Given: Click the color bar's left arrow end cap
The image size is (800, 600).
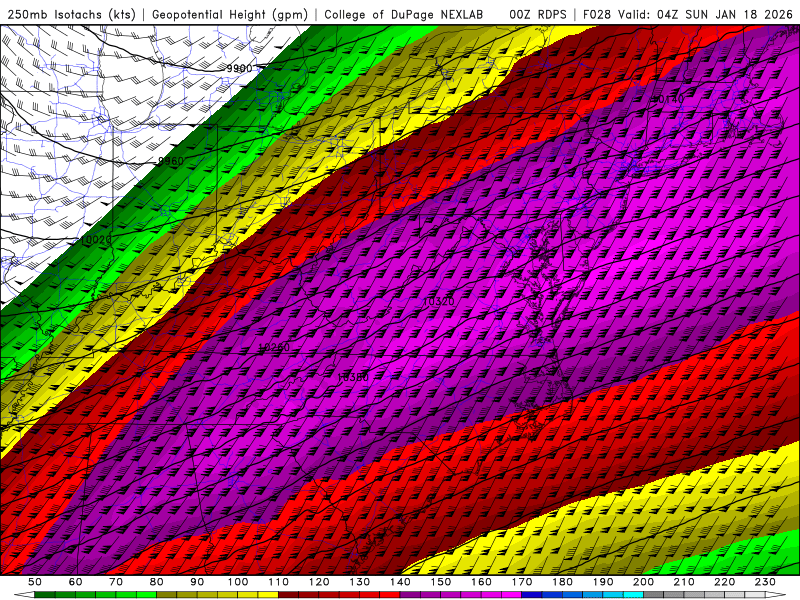Looking at the screenshot, I should coord(24,595).
